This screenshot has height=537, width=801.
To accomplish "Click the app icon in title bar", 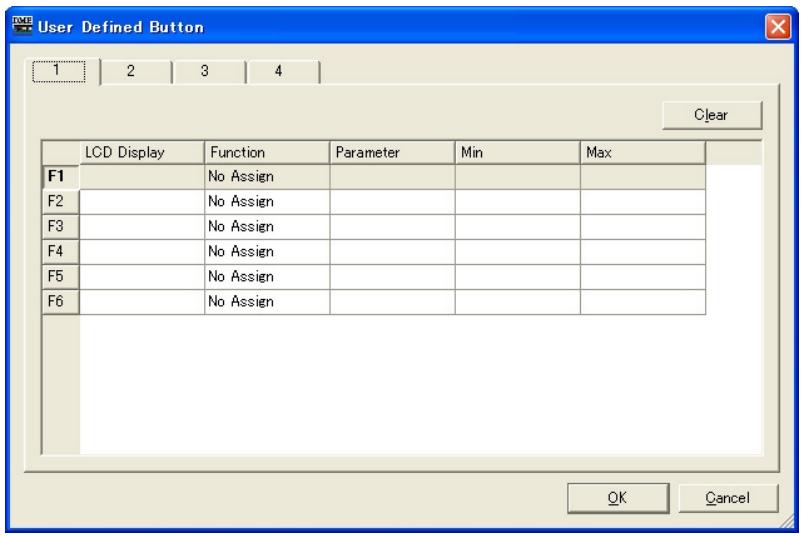I will coord(22,25).
